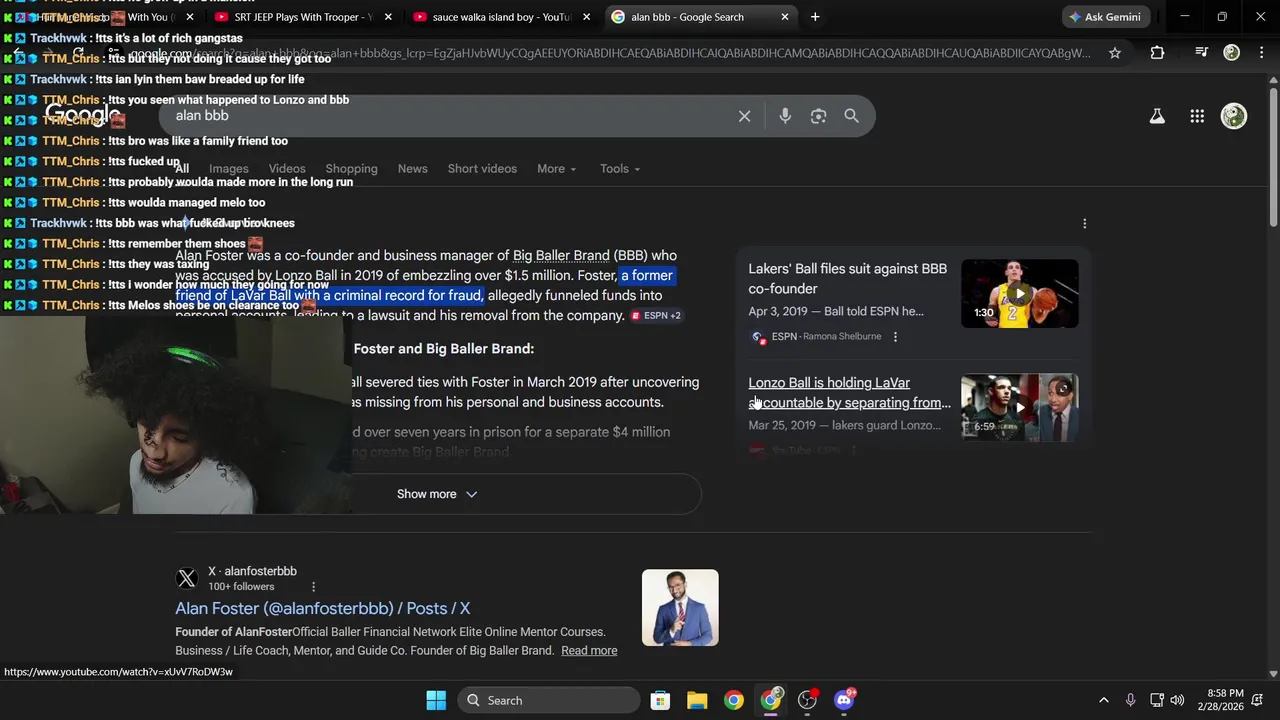Bookmark this page with the star
1280x720 pixels.
[x=1115, y=53]
